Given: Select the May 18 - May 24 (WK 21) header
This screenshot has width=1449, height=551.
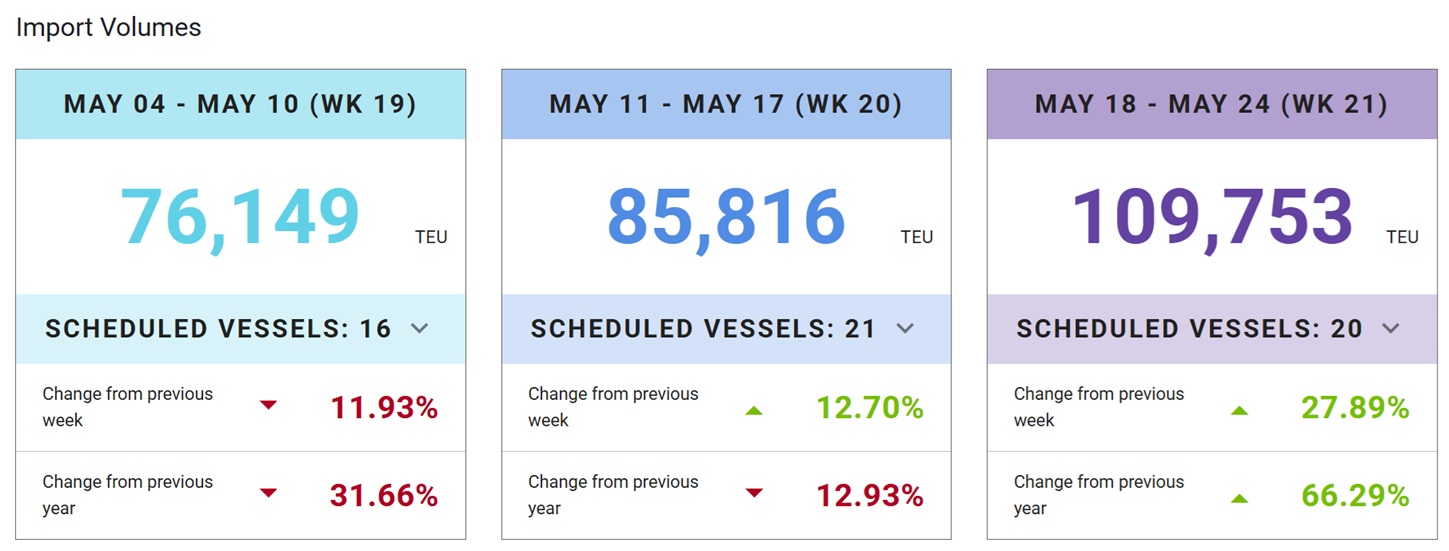Looking at the screenshot, I should click(1212, 104).
